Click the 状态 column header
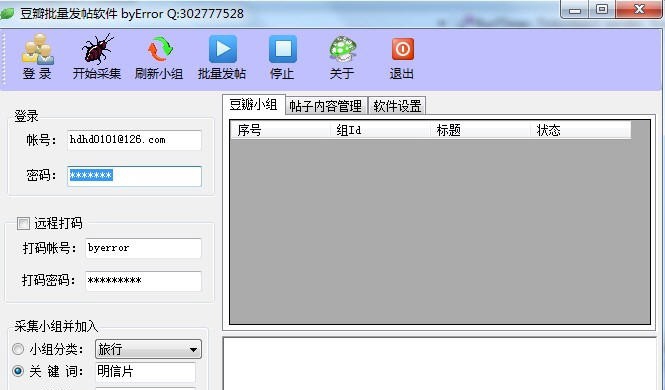The image size is (665, 390). click(x=581, y=130)
